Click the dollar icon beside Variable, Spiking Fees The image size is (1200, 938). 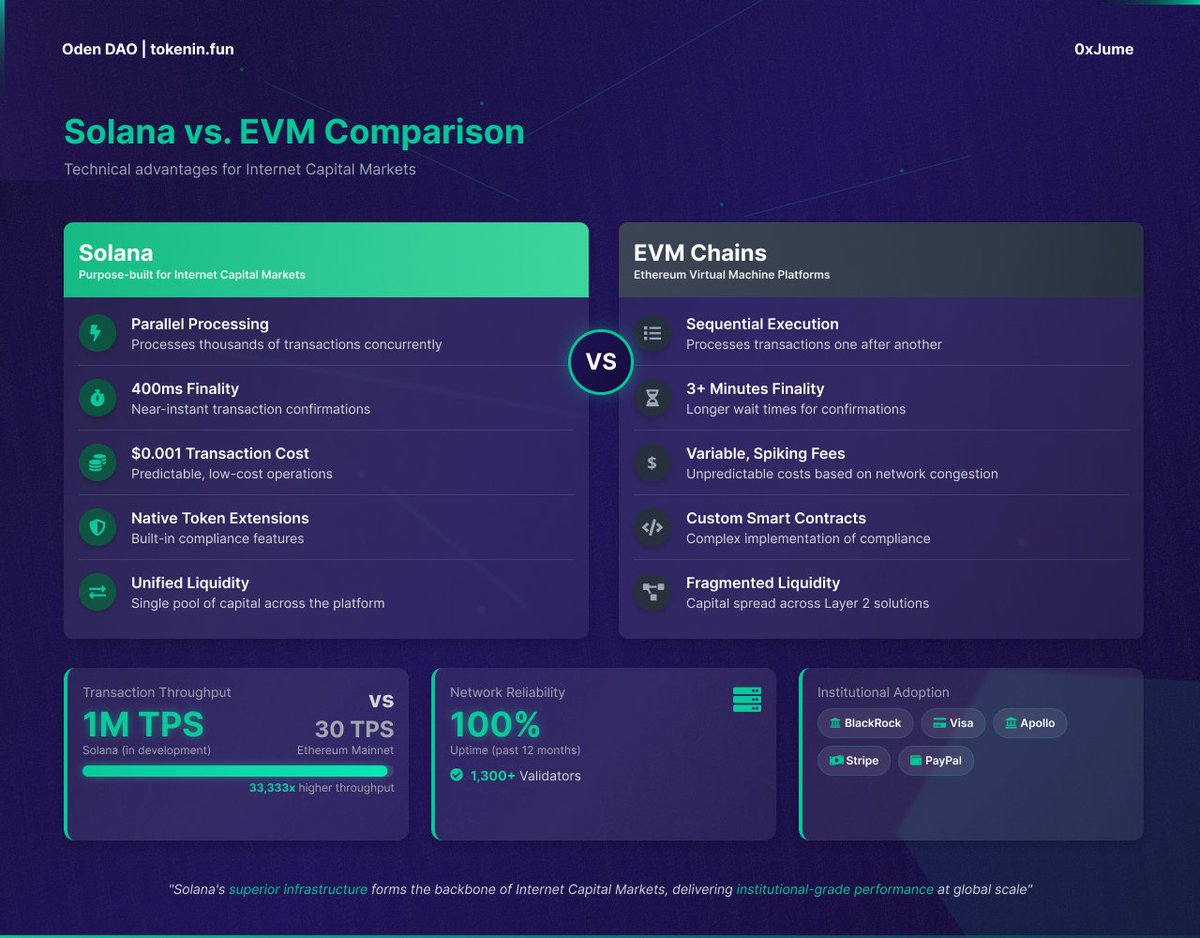point(652,463)
